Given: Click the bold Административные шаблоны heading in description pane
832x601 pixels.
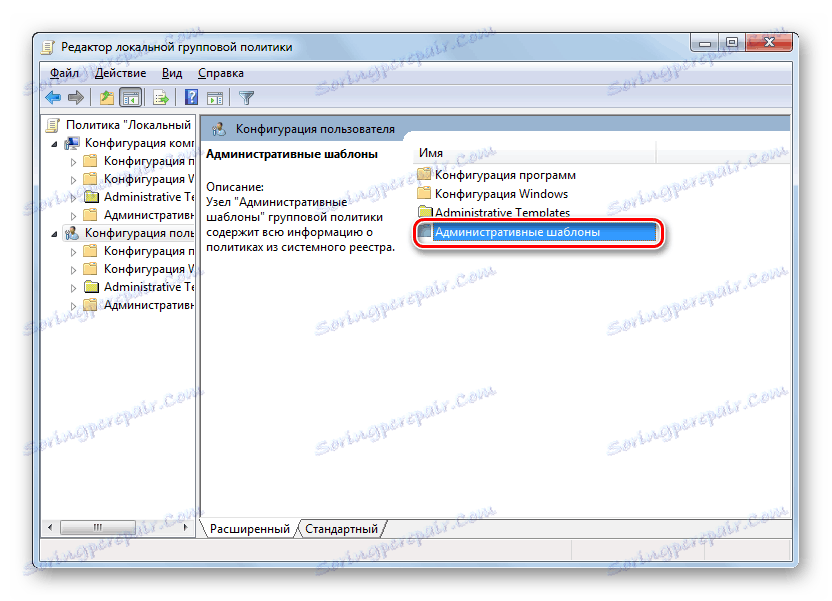Looking at the screenshot, I should [x=292, y=154].
